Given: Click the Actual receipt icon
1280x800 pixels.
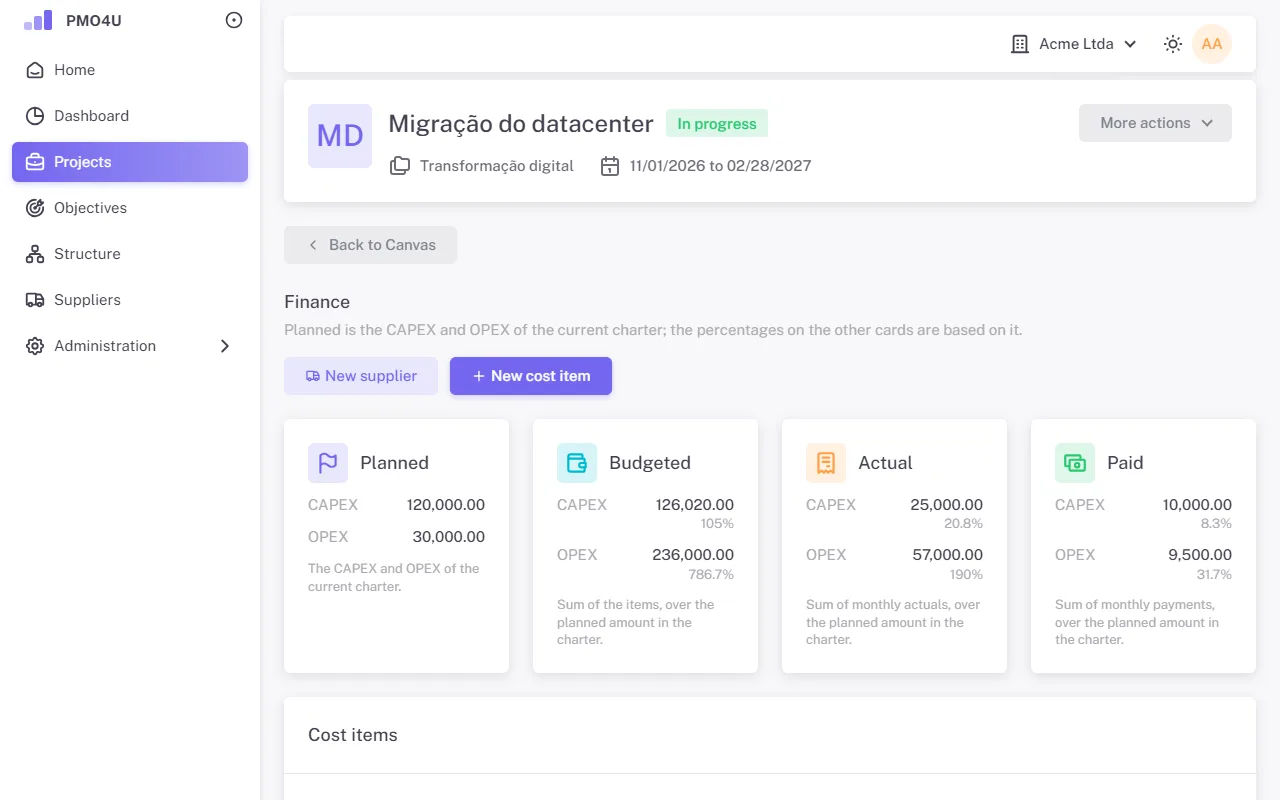Looking at the screenshot, I should (826, 463).
